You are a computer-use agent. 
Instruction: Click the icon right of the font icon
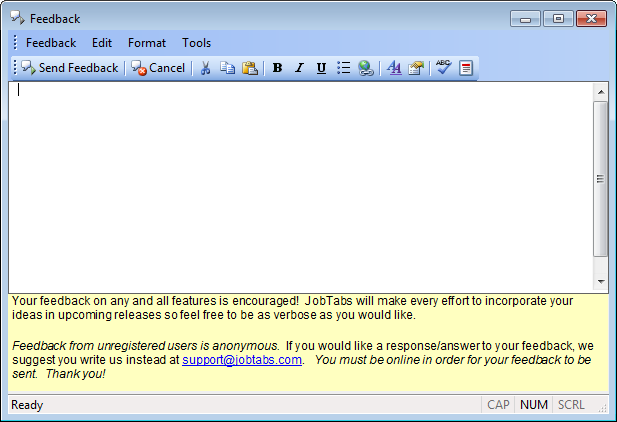(416, 68)
